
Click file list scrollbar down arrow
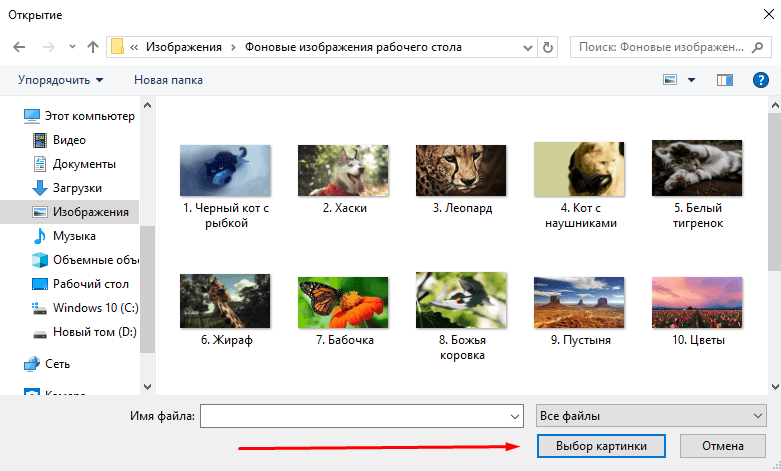pos(775,386)
